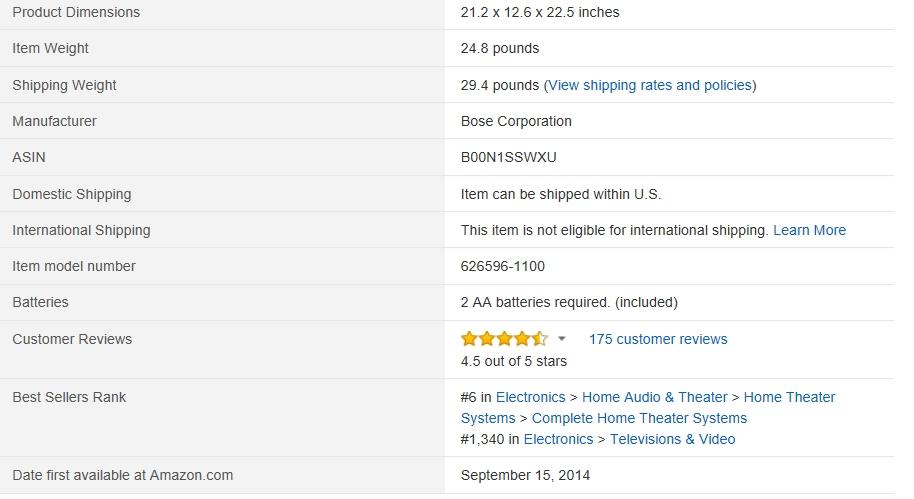914x499 pixels.
Task: Click the ASIN value B00N1SSWXU
Action: pyautogui.click(x=508, y=157)
